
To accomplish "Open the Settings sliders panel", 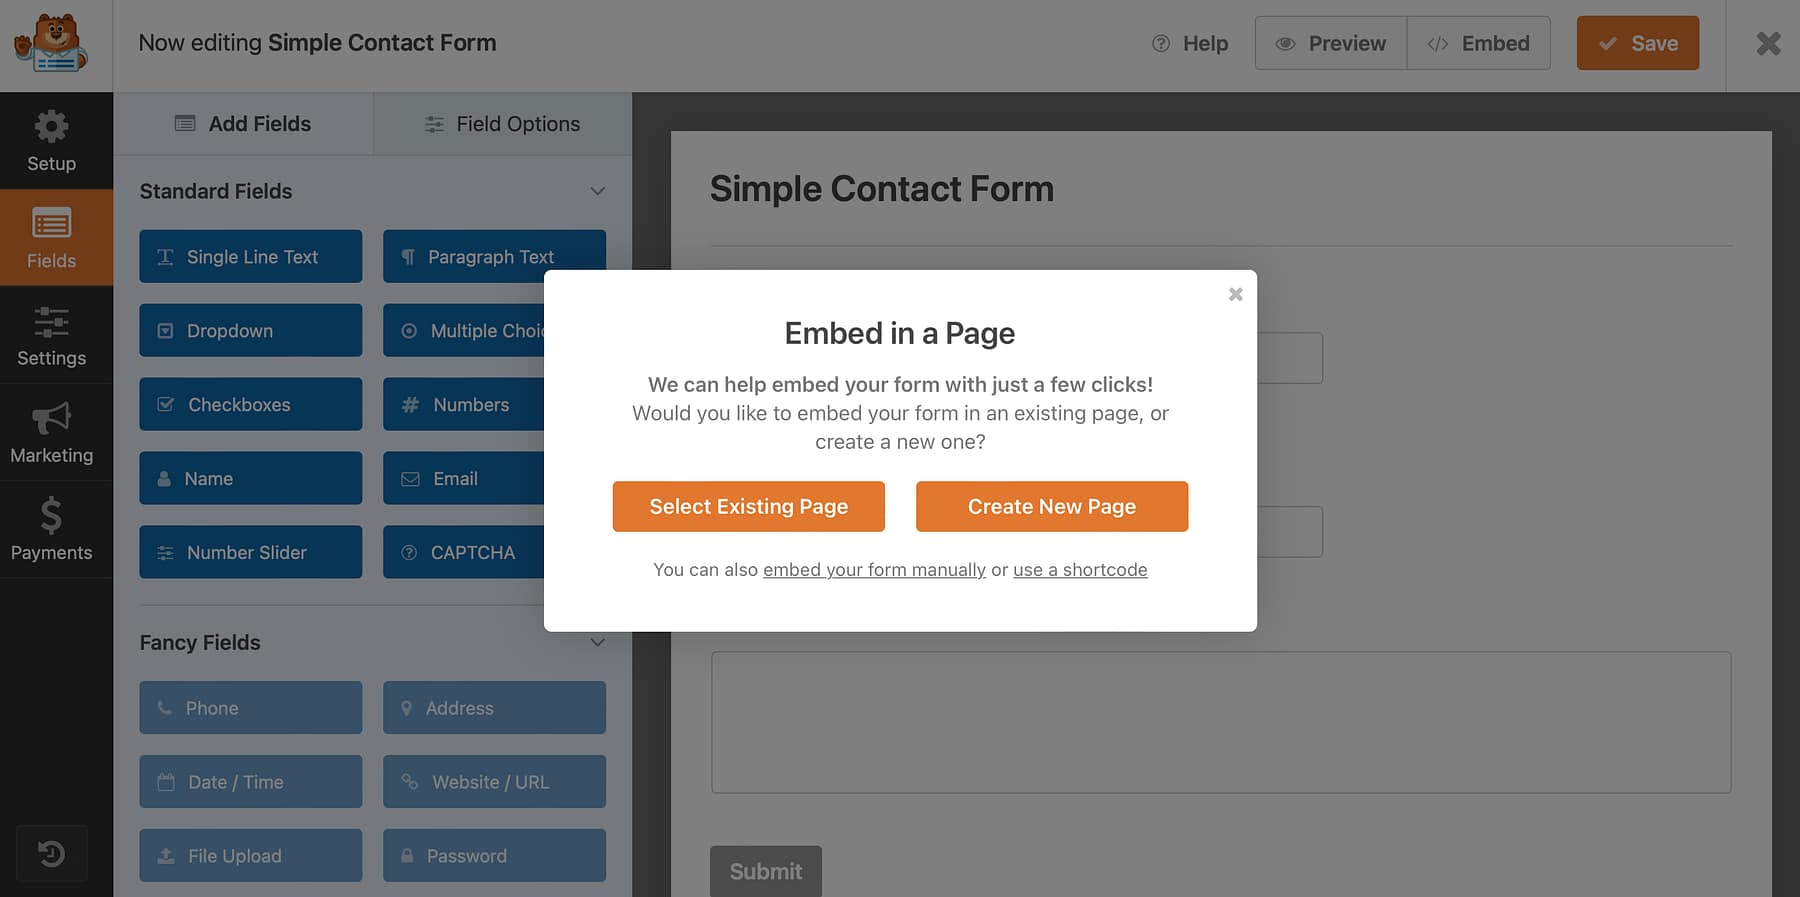I will point(51,336).
